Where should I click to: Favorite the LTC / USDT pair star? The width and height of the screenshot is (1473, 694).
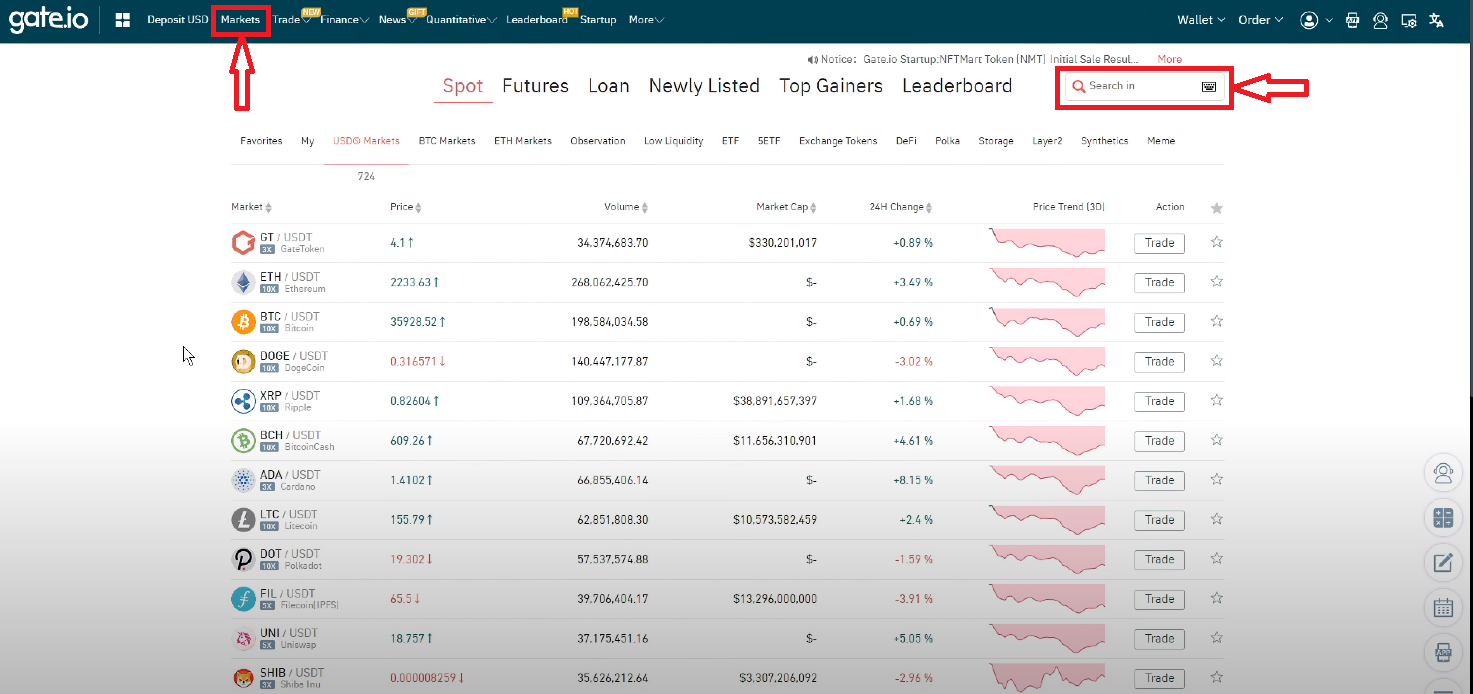1217,519
